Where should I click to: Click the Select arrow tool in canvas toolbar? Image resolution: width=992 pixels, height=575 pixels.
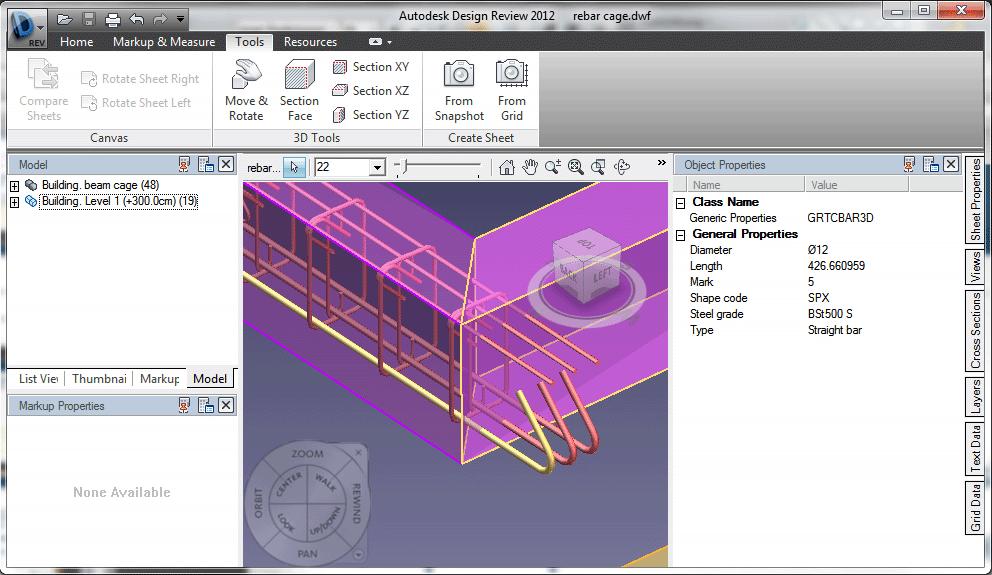(294, 167)
